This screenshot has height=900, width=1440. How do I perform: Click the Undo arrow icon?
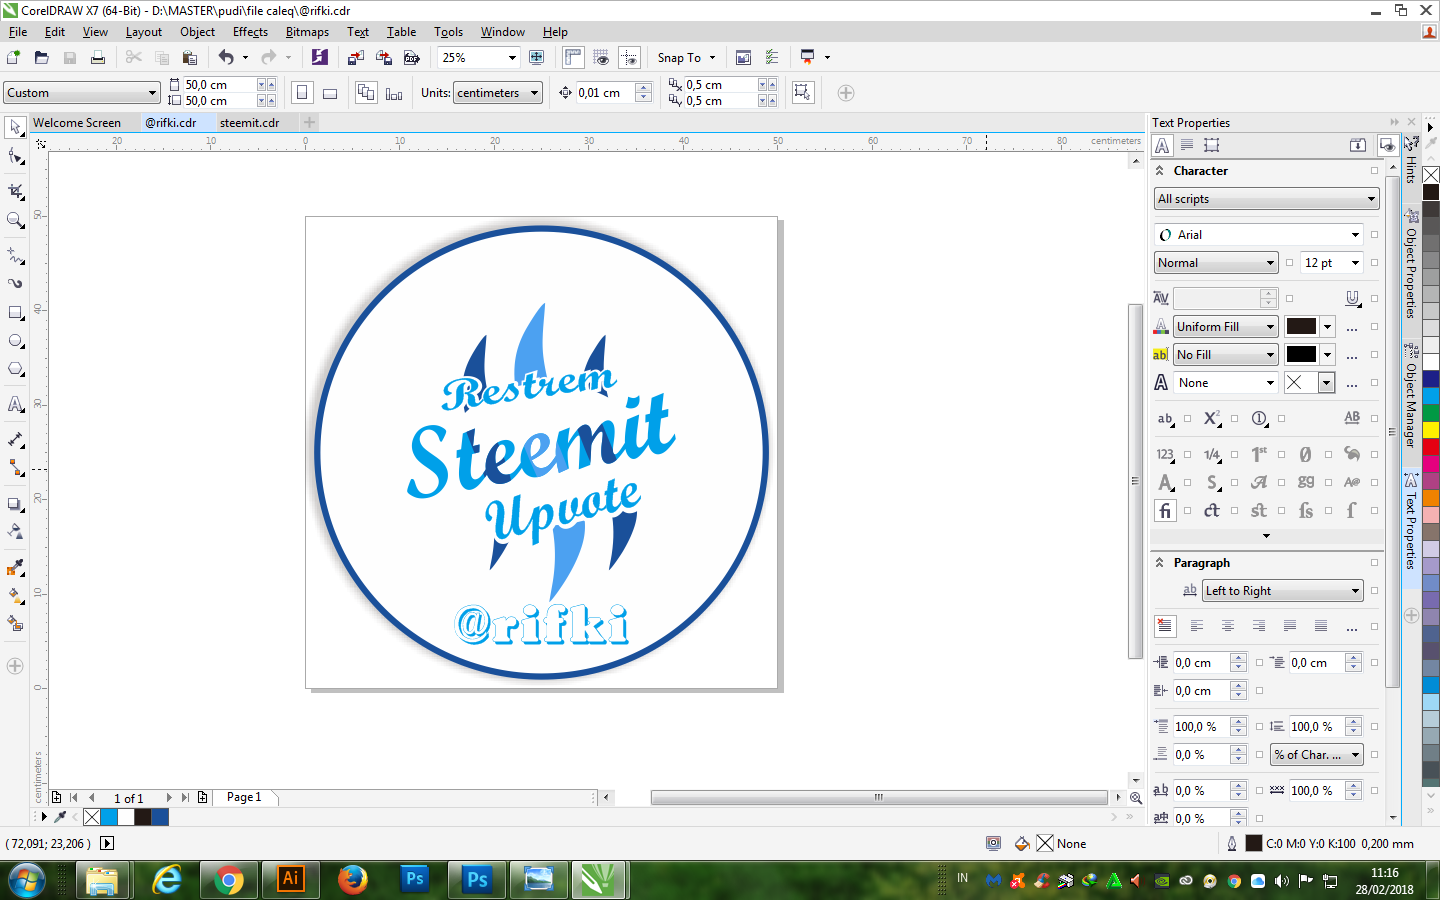[226, 57]
